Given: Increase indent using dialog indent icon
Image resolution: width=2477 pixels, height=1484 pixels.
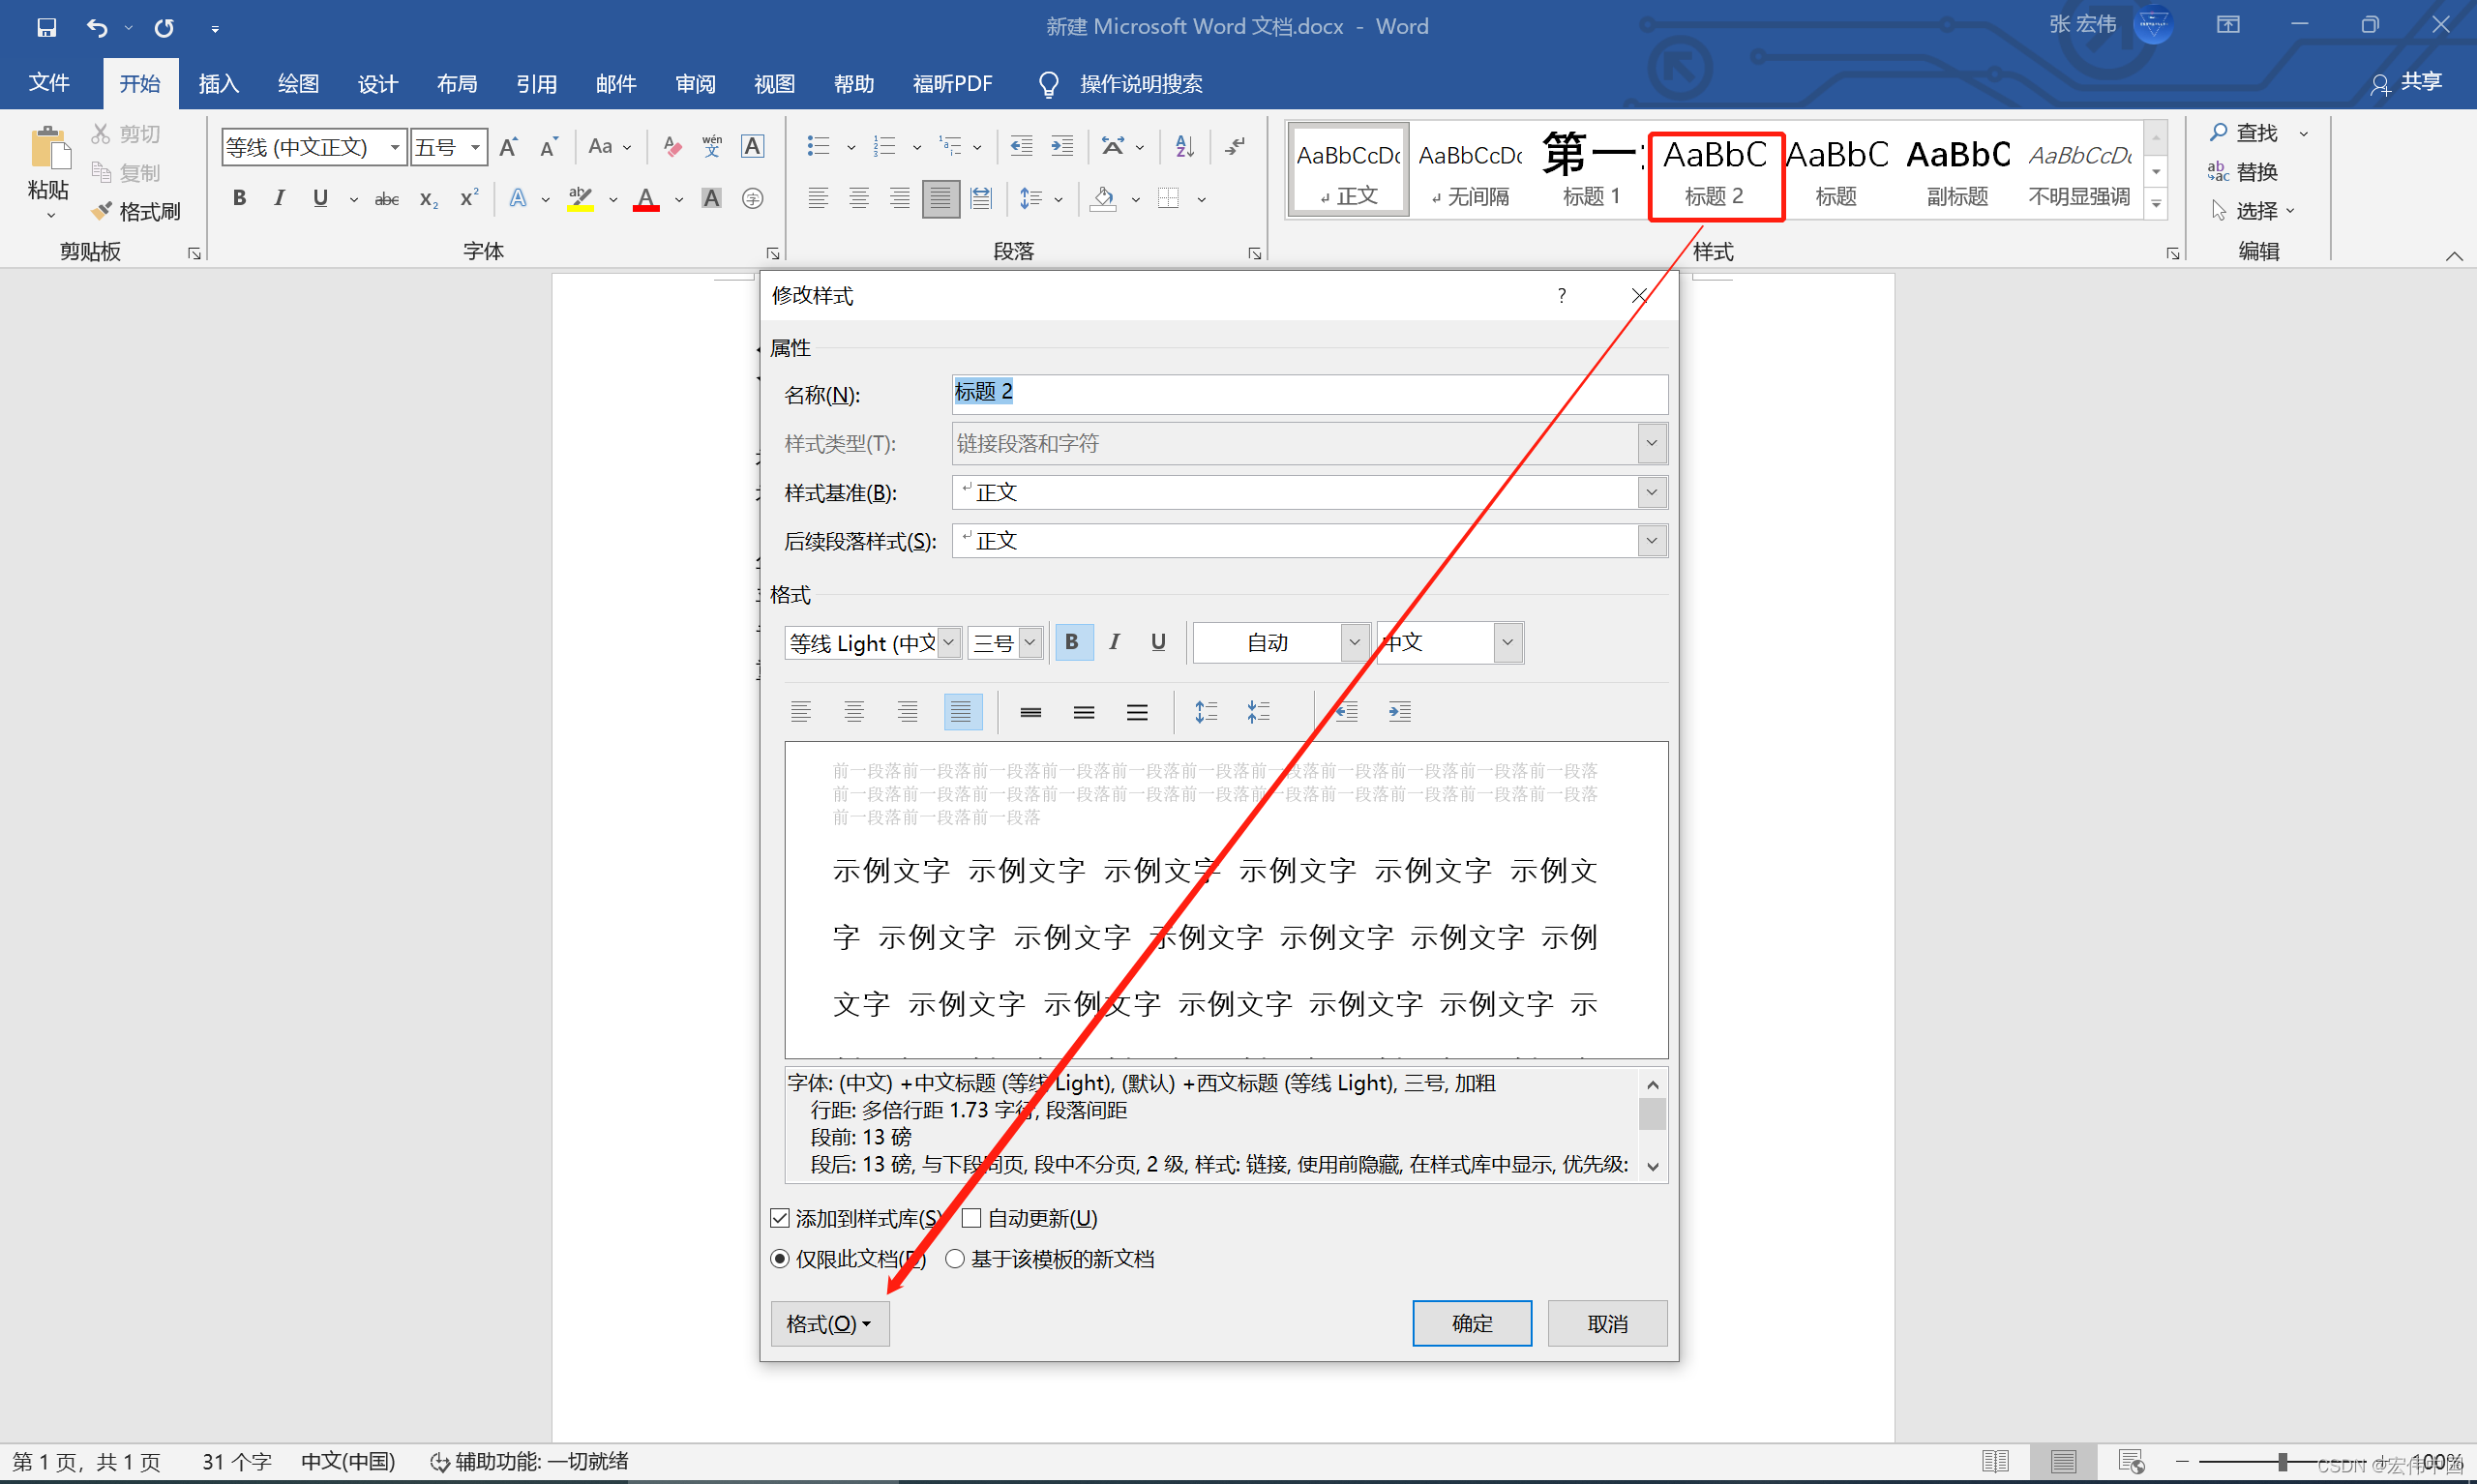Looking at the screenshot, I should pyautogui.click(x=1399, y=712).
